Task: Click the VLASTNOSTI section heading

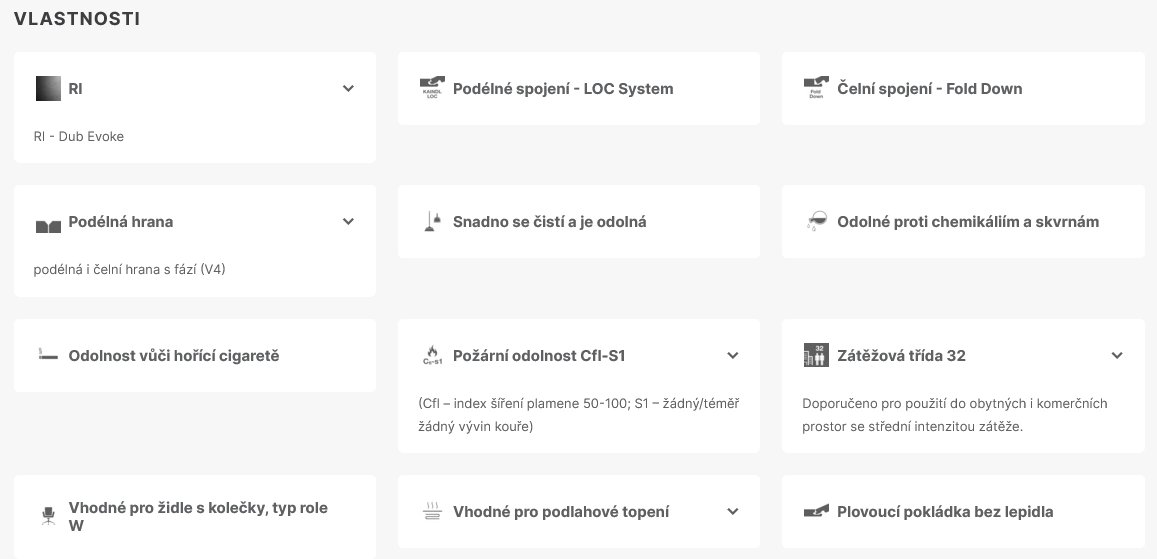Action: click(77, 18)
